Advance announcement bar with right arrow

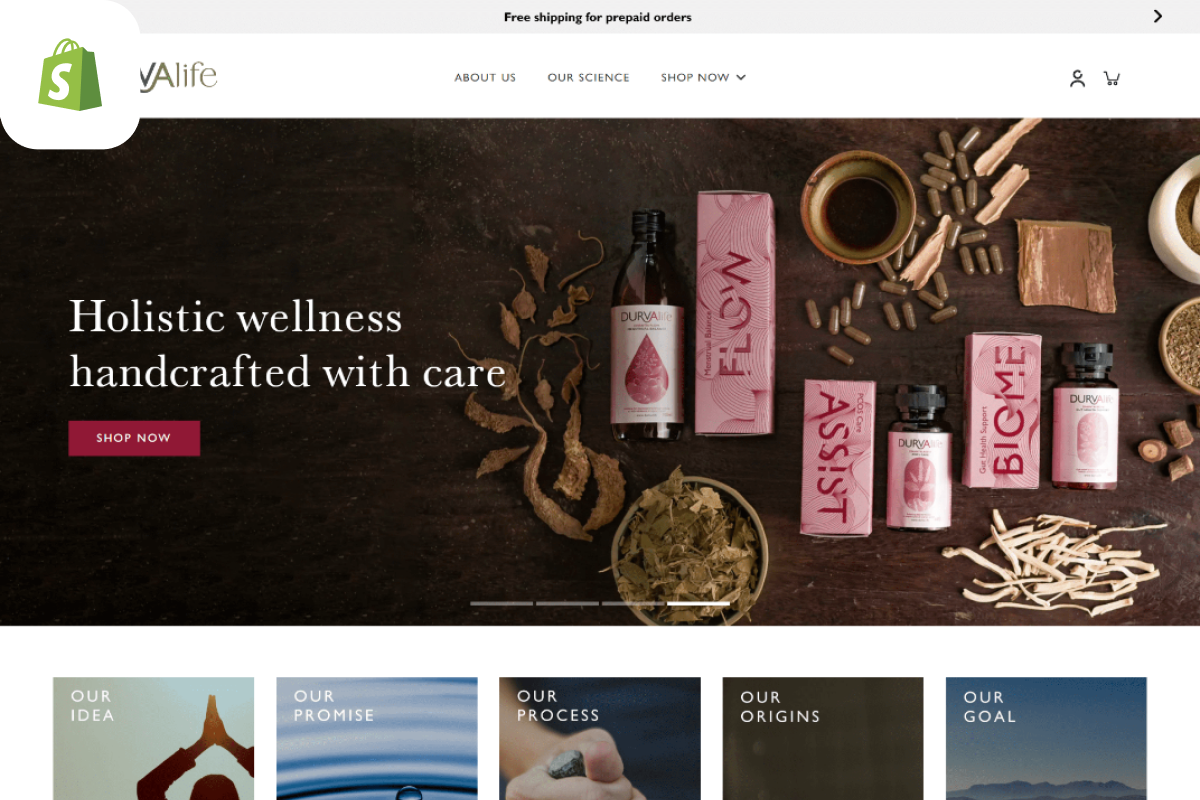[1158, 16]
